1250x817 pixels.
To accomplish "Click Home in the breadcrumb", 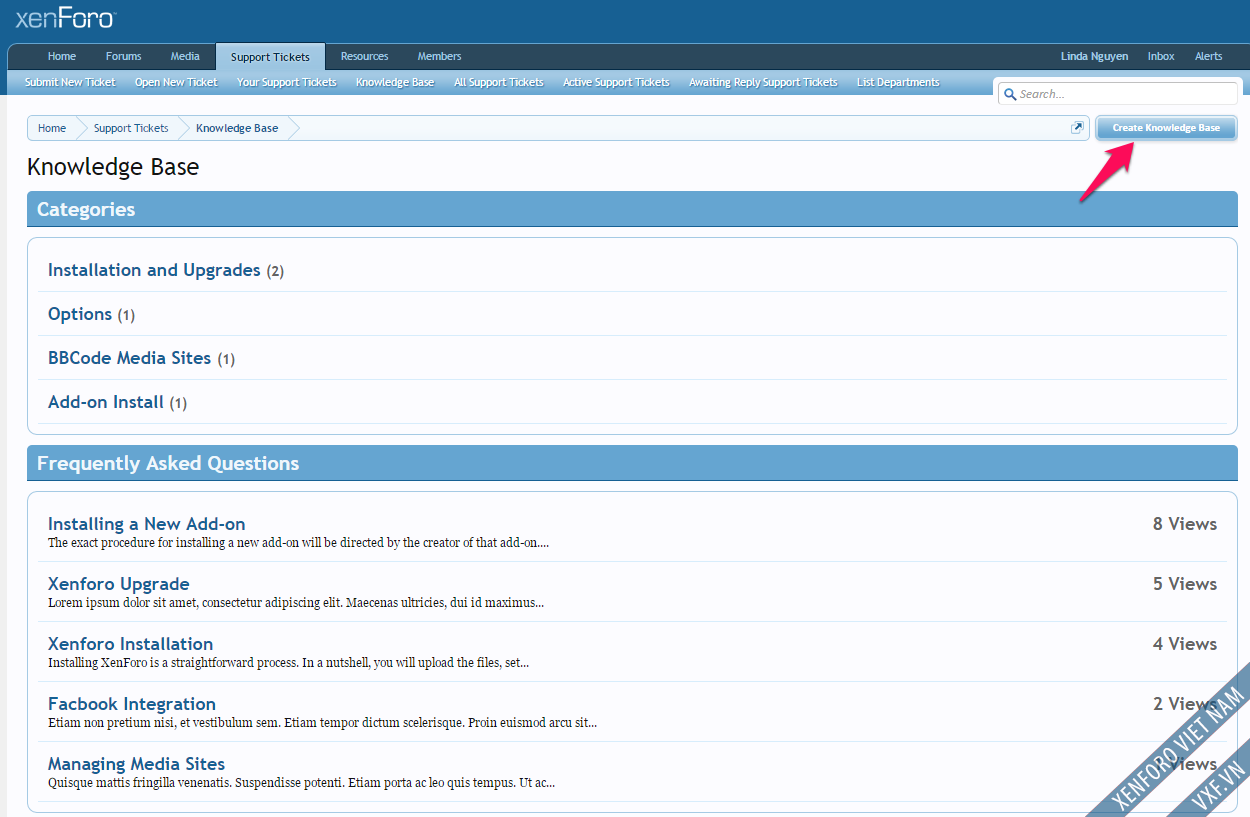I will pyautogui.click(x=52, y=127).
